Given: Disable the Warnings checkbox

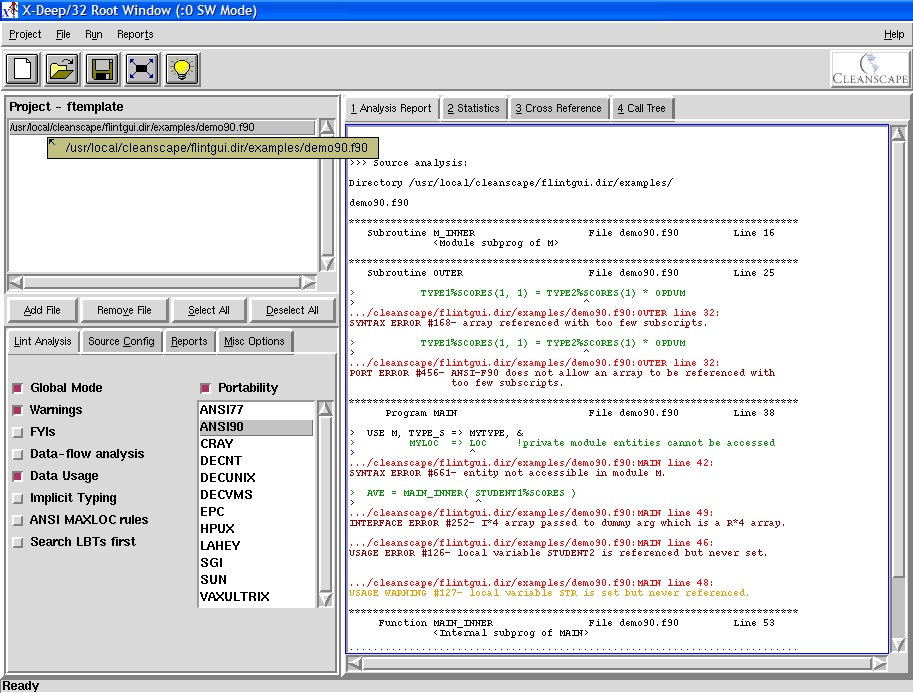Looking at the screenshot, I should pyautogui.click(x=18, y=410).
